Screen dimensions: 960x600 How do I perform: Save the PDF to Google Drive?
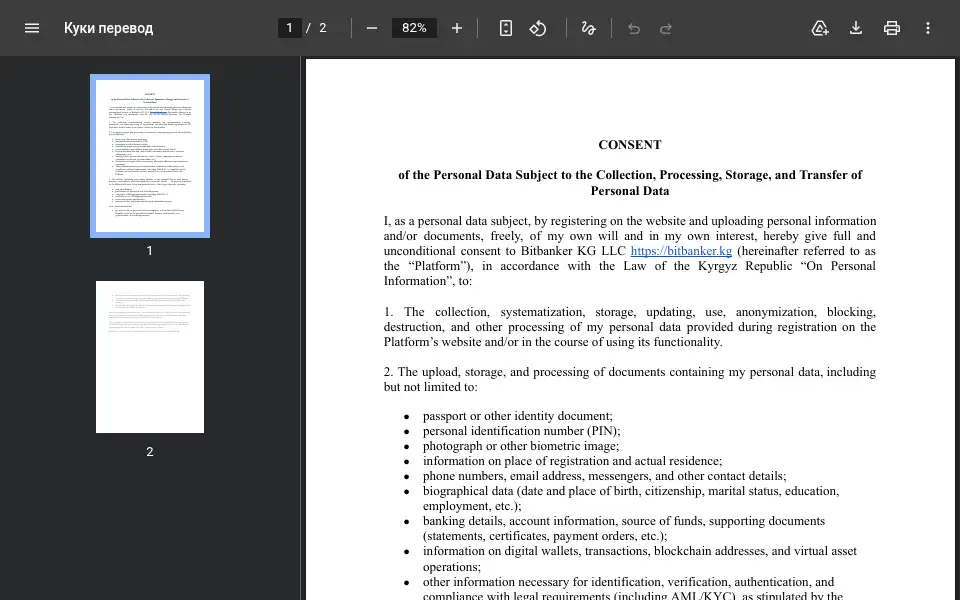tap(820, 28)
